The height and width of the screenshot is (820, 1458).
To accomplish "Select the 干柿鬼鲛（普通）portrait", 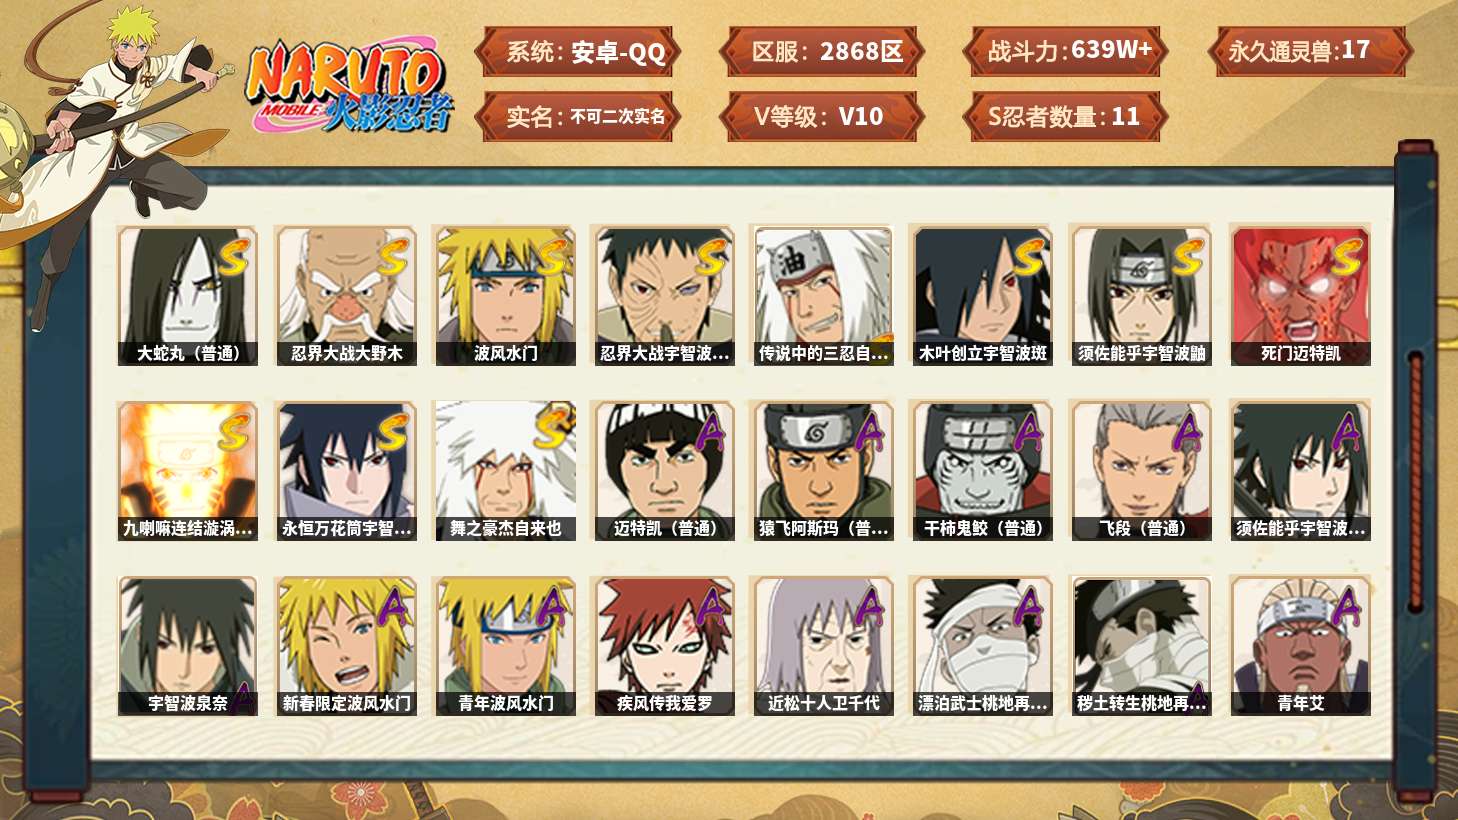I will tap(983, 471).
